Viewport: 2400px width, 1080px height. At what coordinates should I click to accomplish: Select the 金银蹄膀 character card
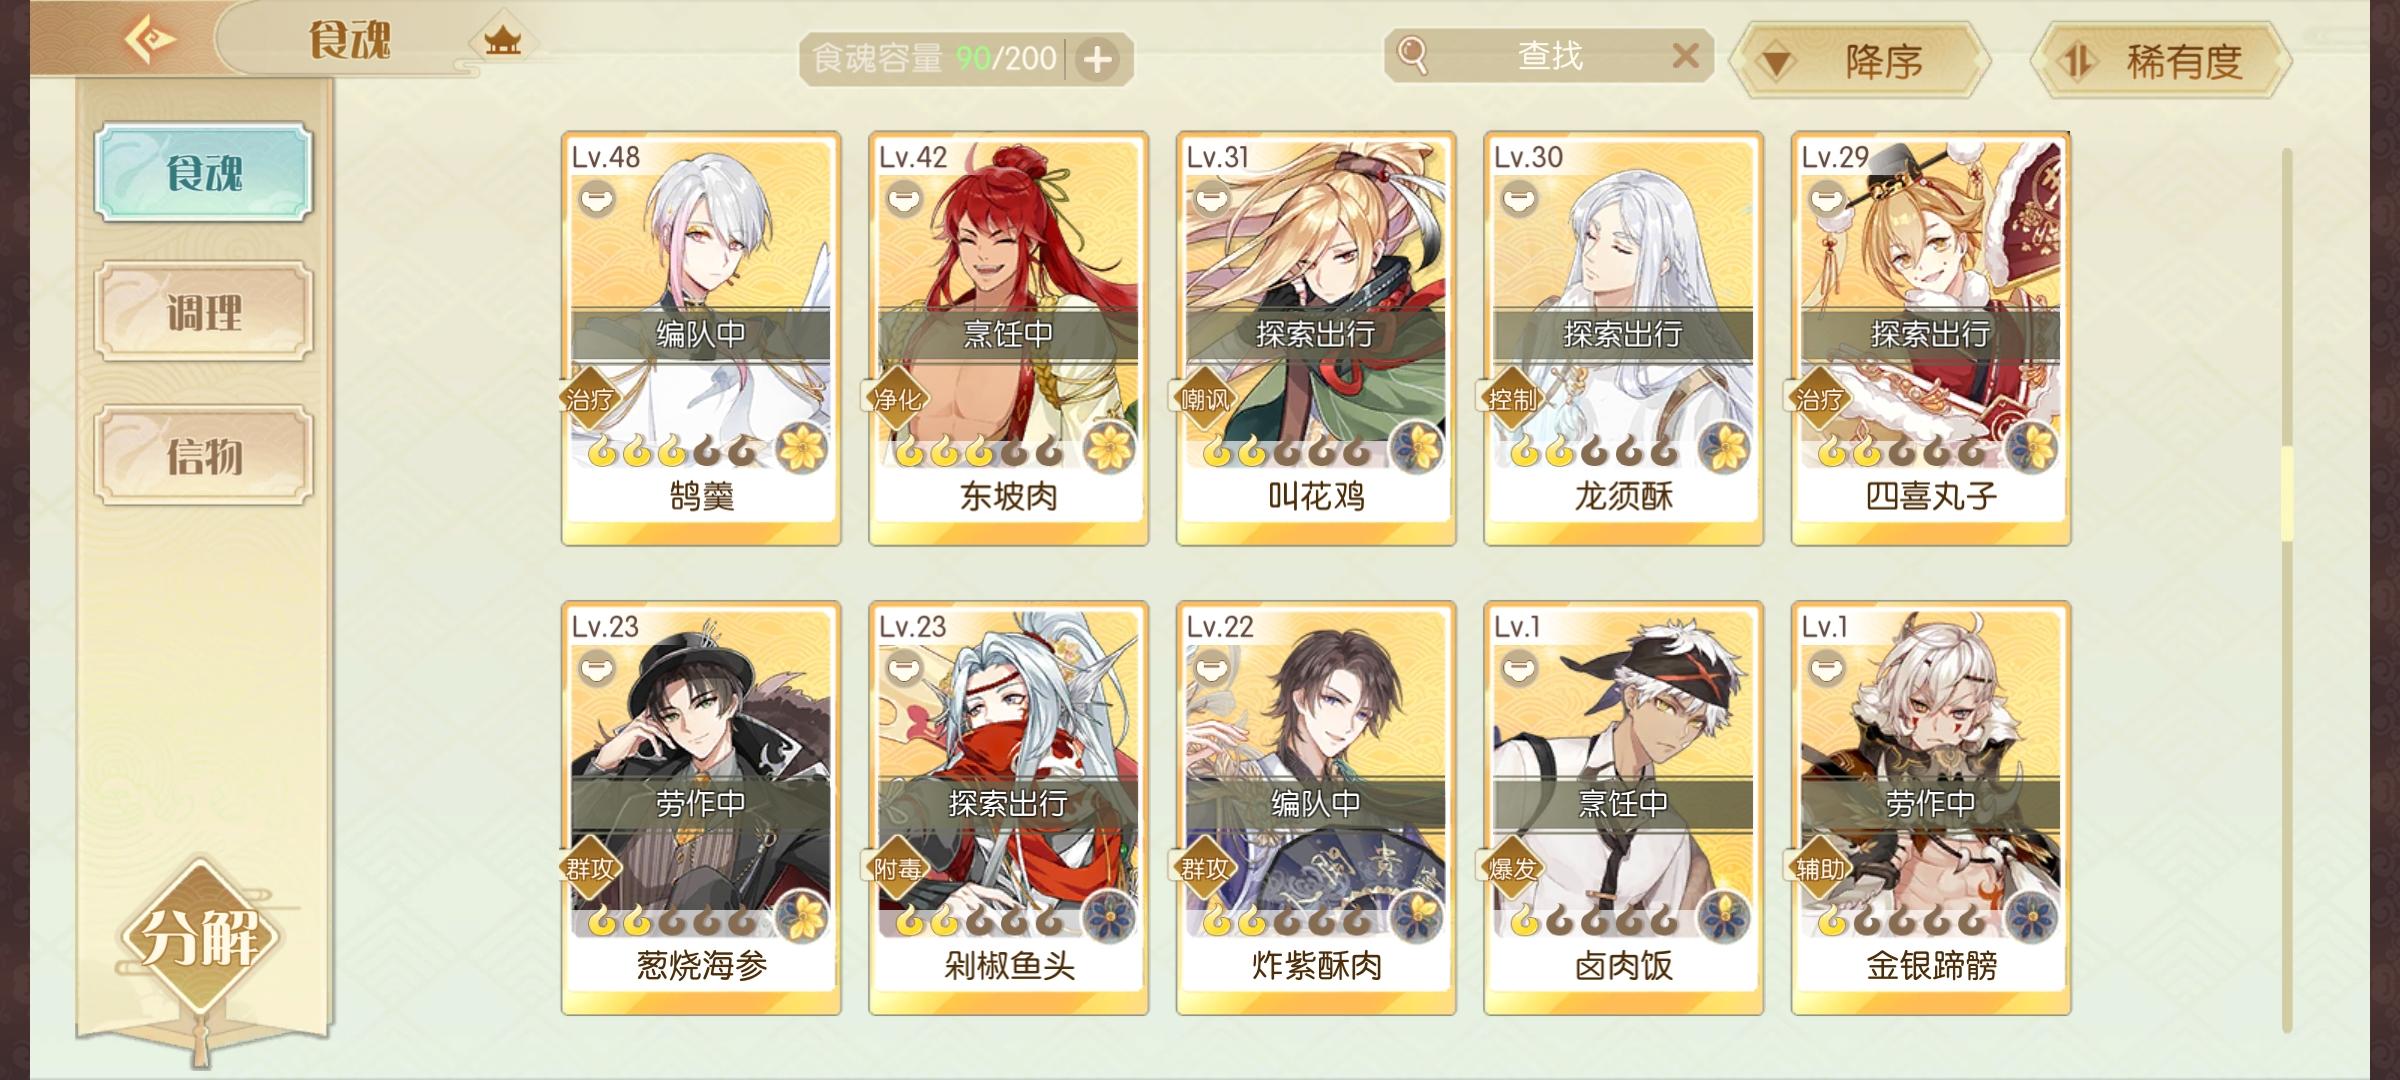pos(1931,808)
